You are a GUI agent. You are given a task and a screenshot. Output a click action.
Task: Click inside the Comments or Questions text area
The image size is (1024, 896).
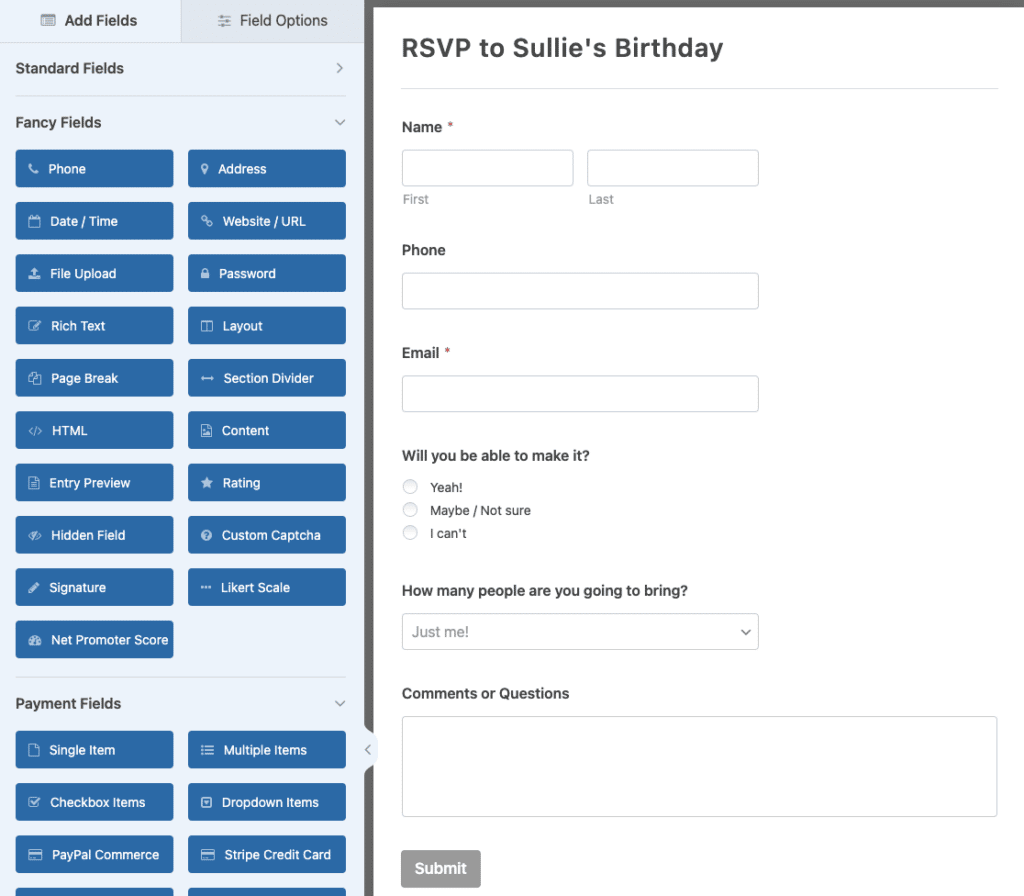pos(699,766)
